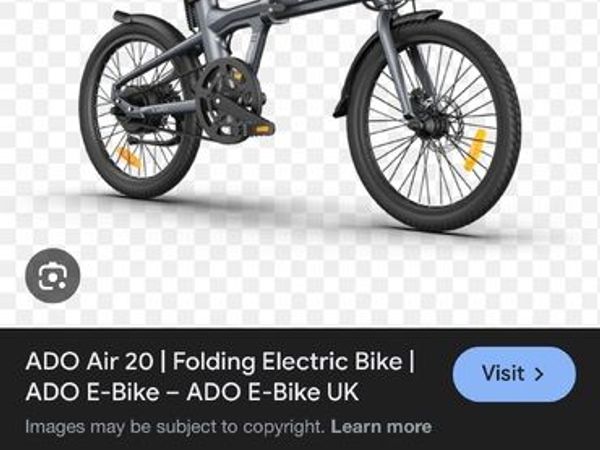Click the yellow reflector on front wheel
The width and height of the screenshot is (600, 450).
coord(474,149)
